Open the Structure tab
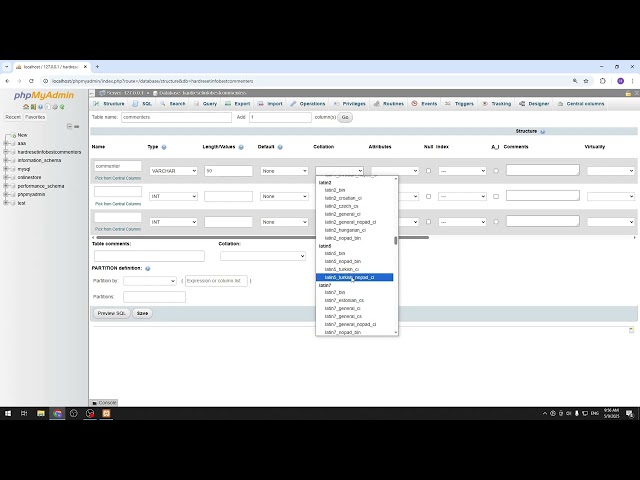 tap(109, 104)
